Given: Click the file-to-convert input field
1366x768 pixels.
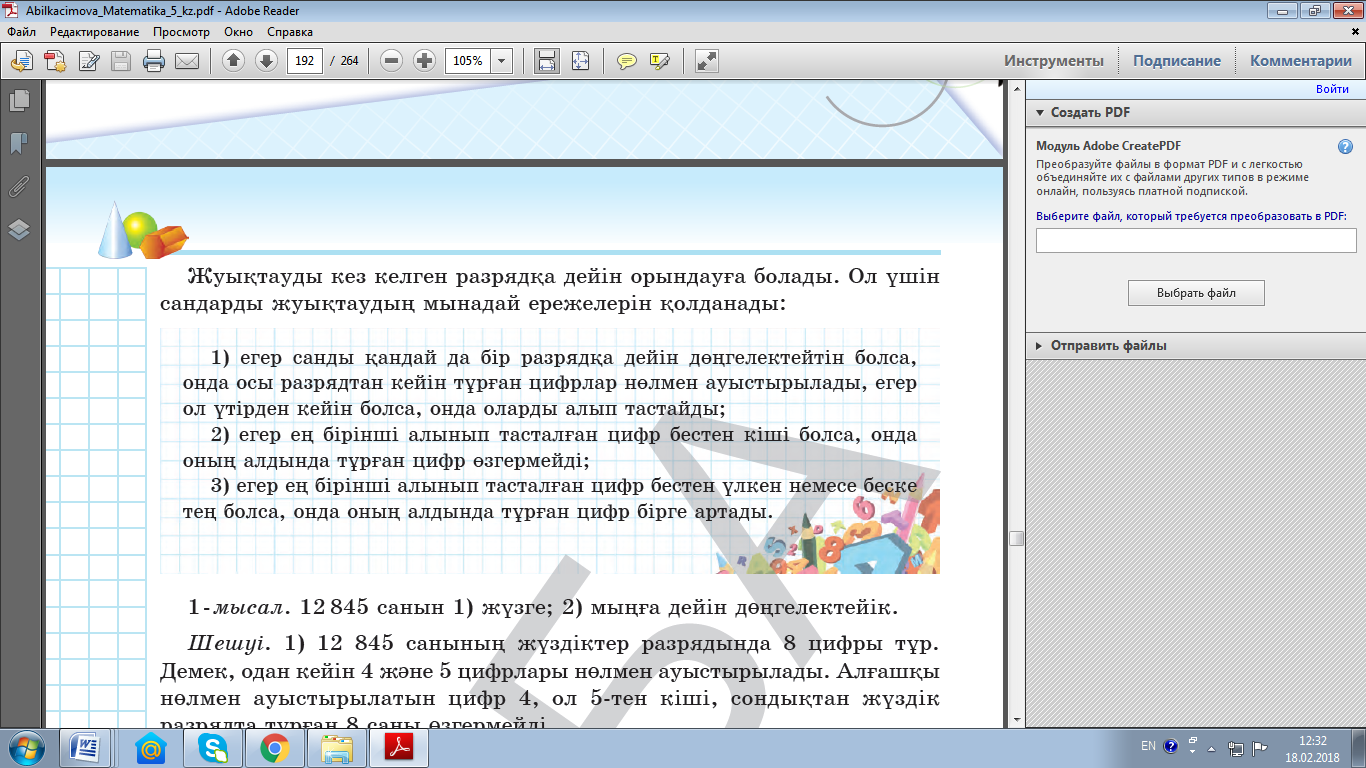Looking at the screenshot, I should (x=1196, y=241).
